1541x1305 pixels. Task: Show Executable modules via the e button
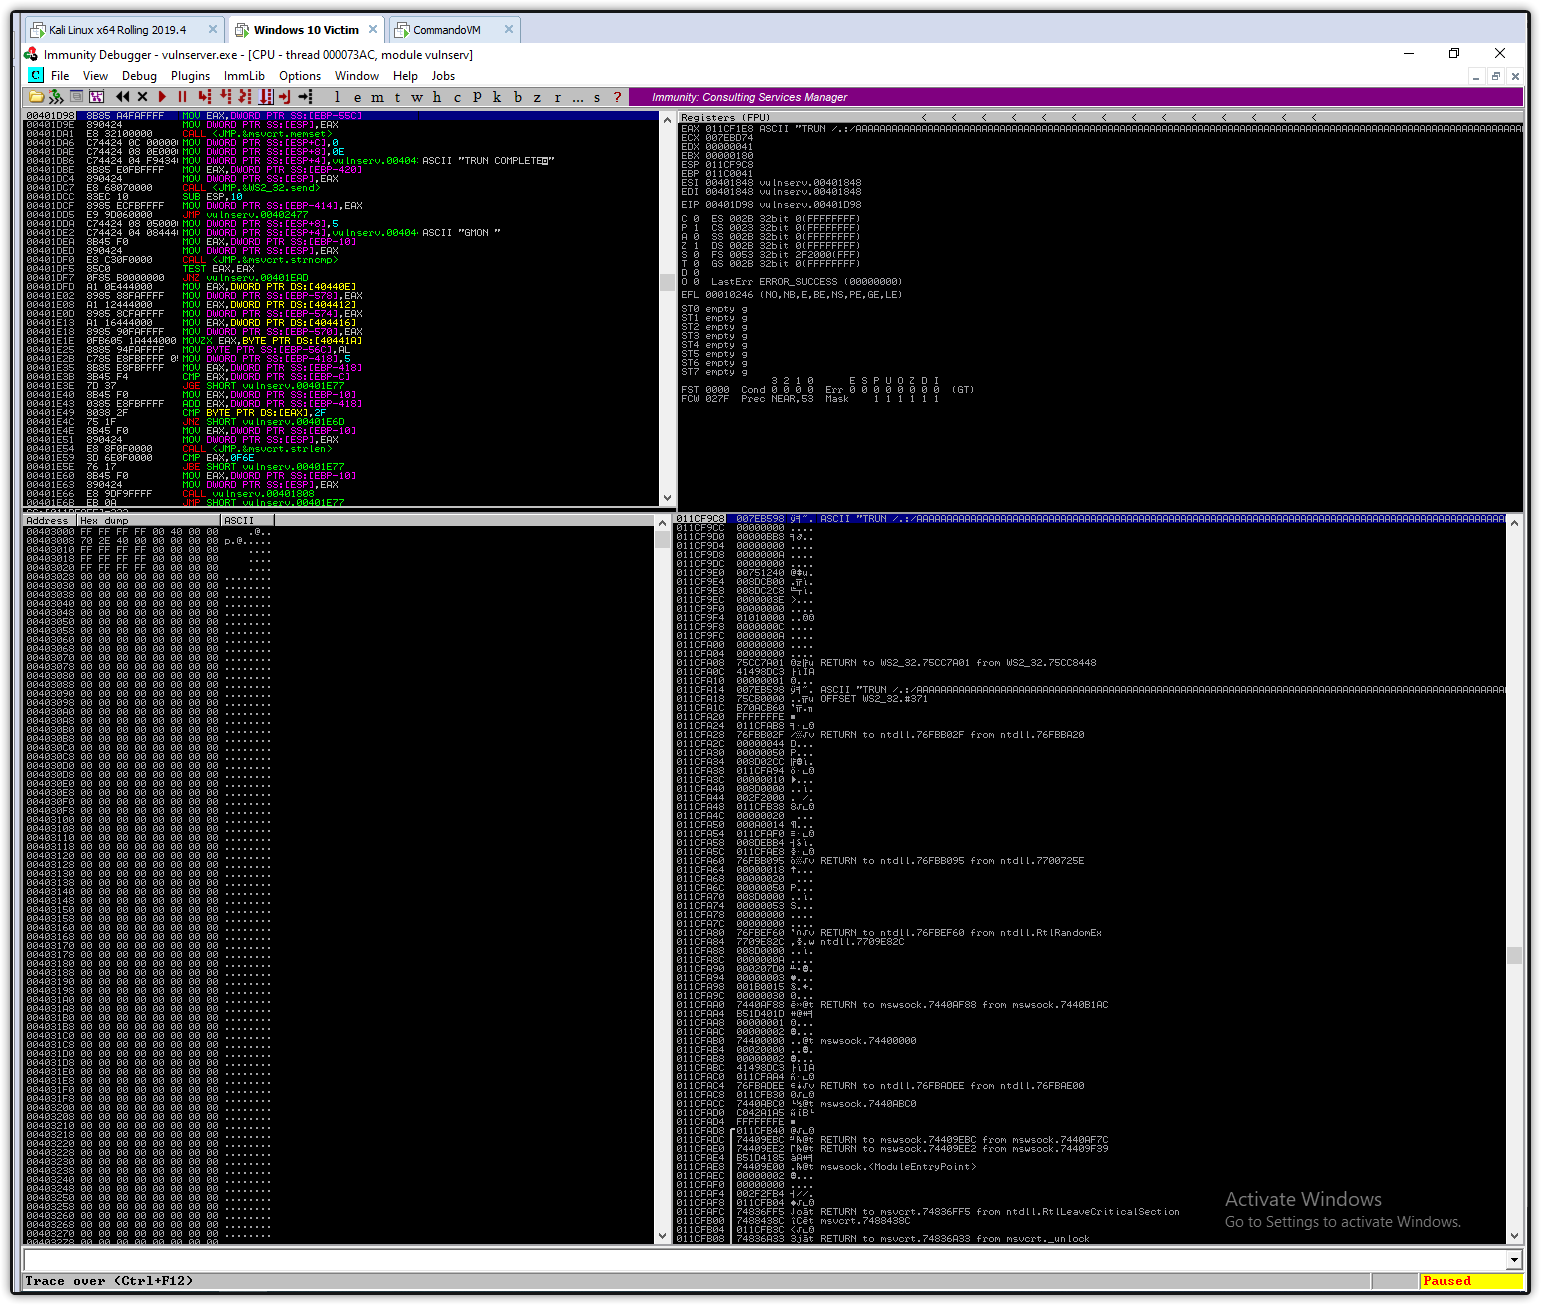tap(357, 97)
